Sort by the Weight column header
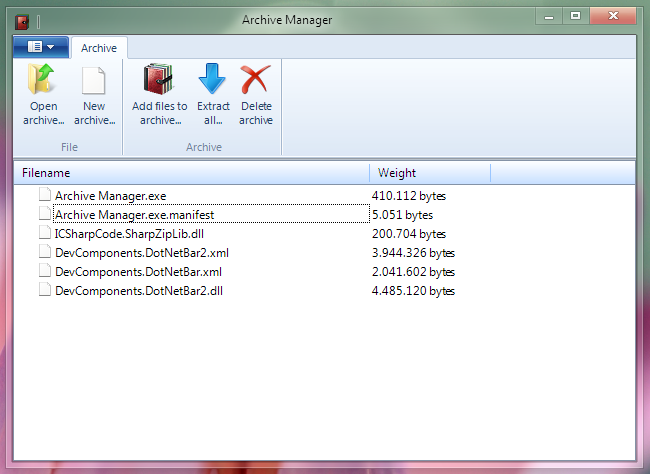Image resolution: width=650 pixels, height=474 pixels. click(x=430, y=173)
